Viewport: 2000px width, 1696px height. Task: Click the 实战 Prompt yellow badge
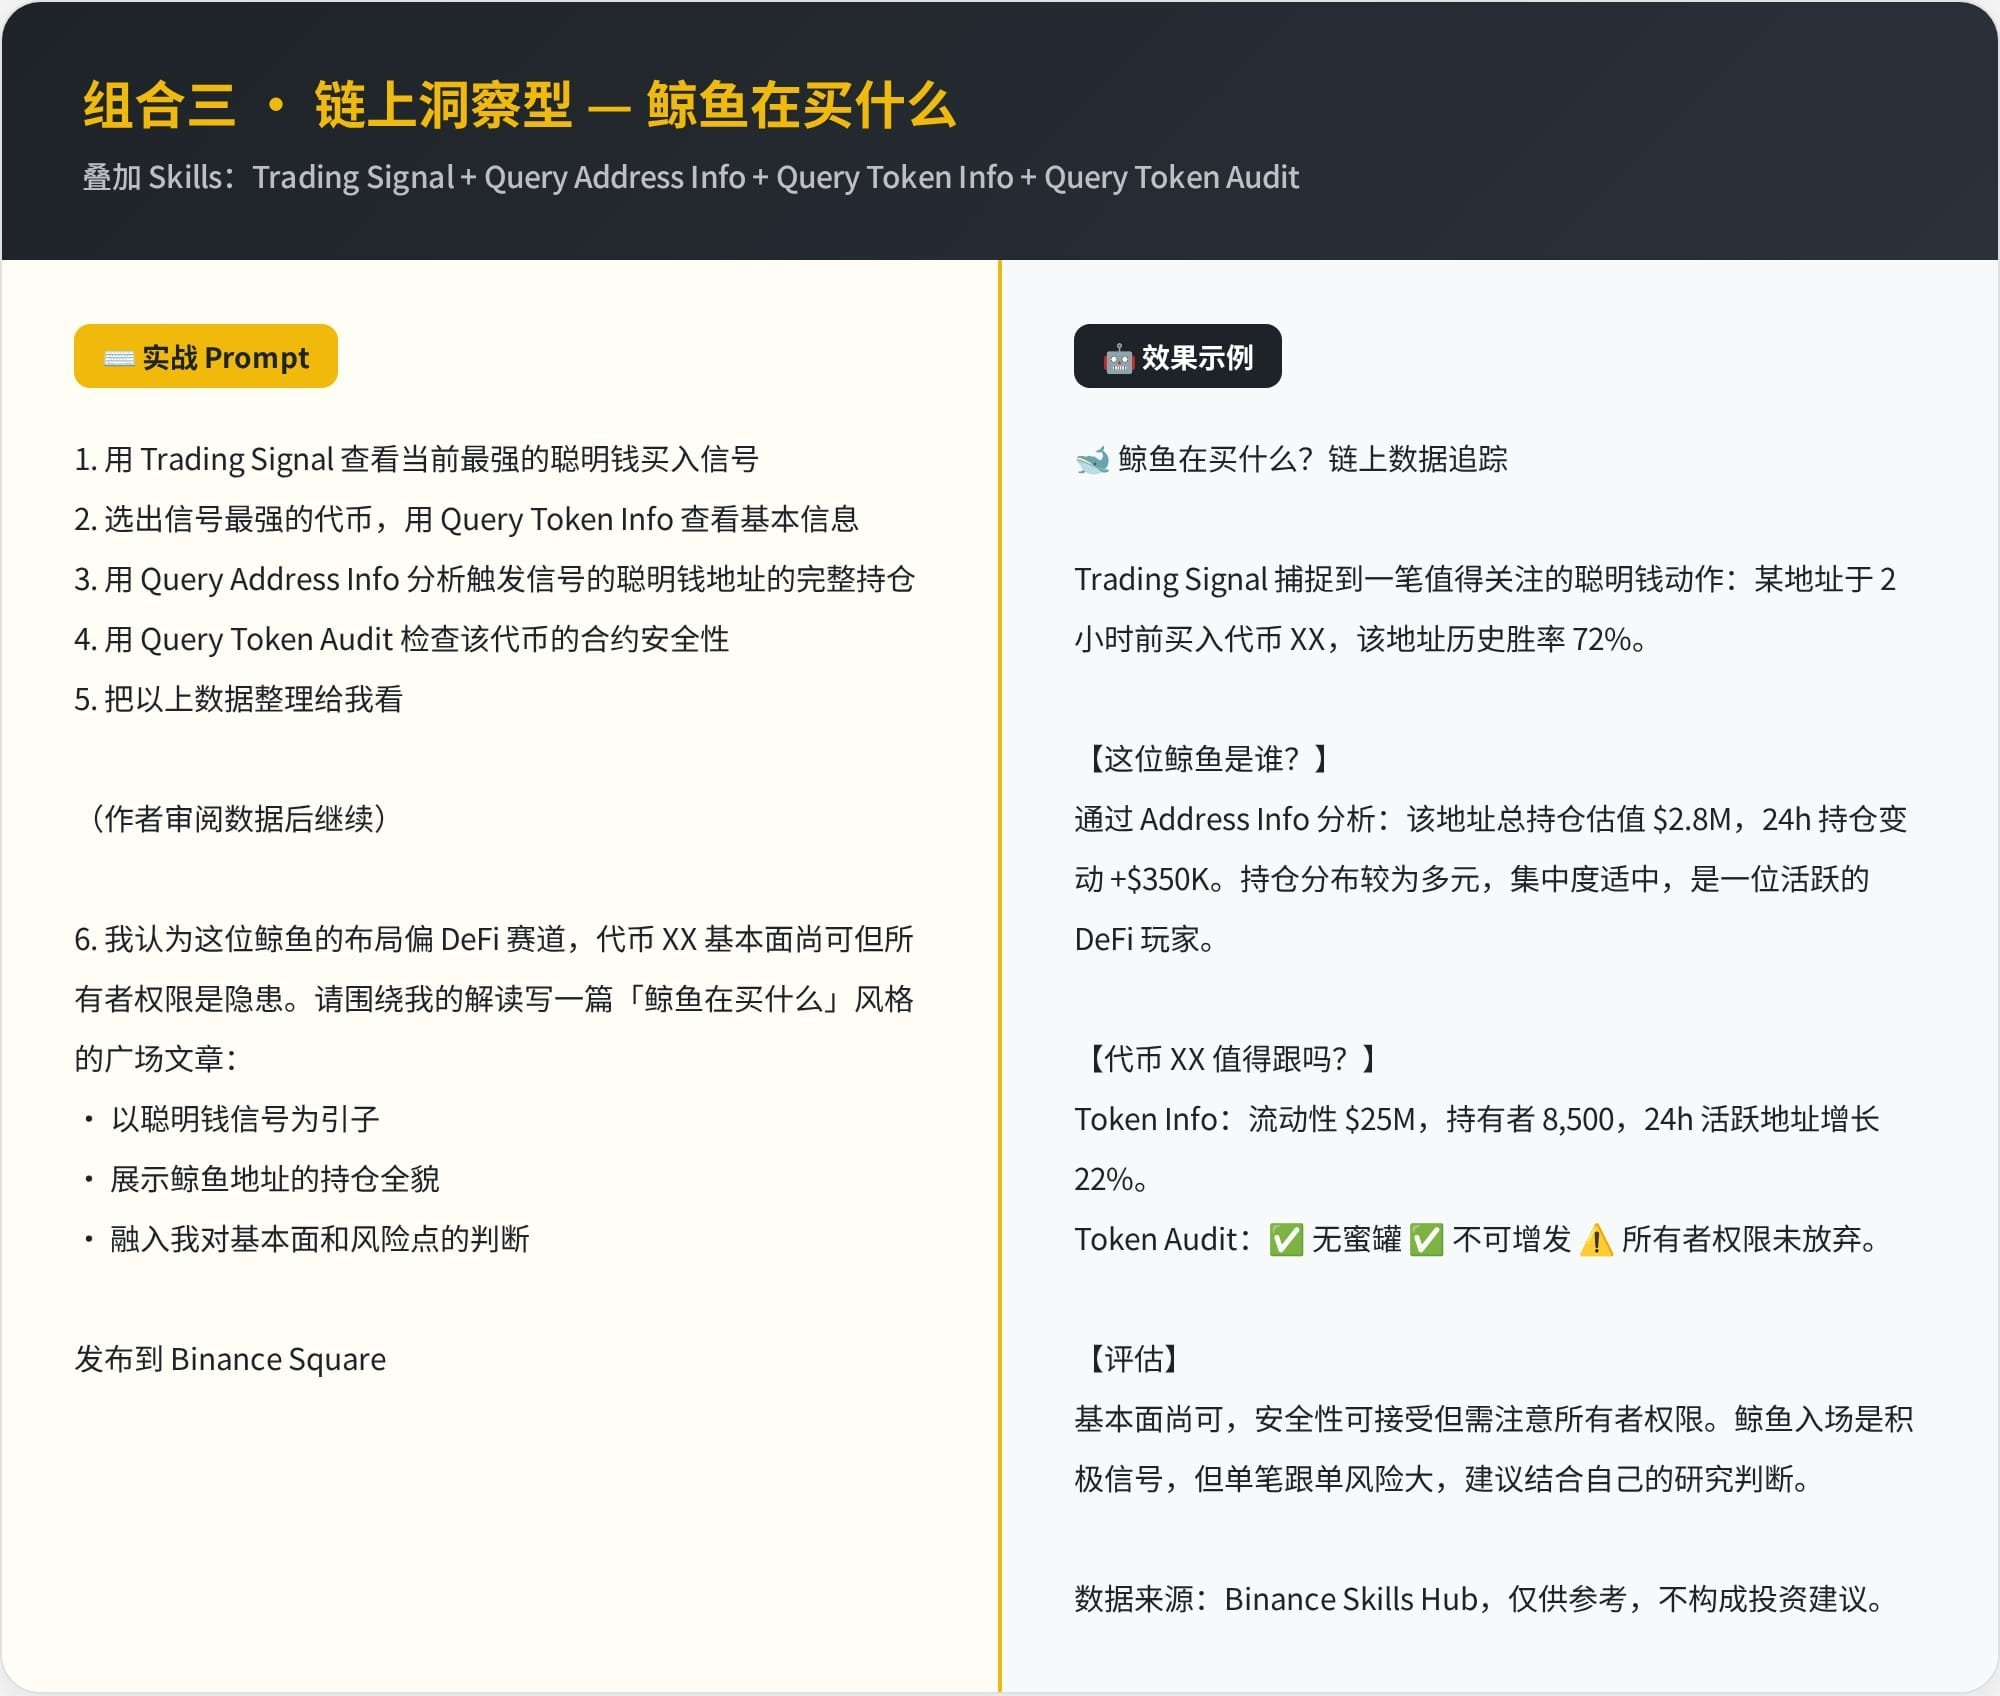pyautogui.click(x=206, y=357)
